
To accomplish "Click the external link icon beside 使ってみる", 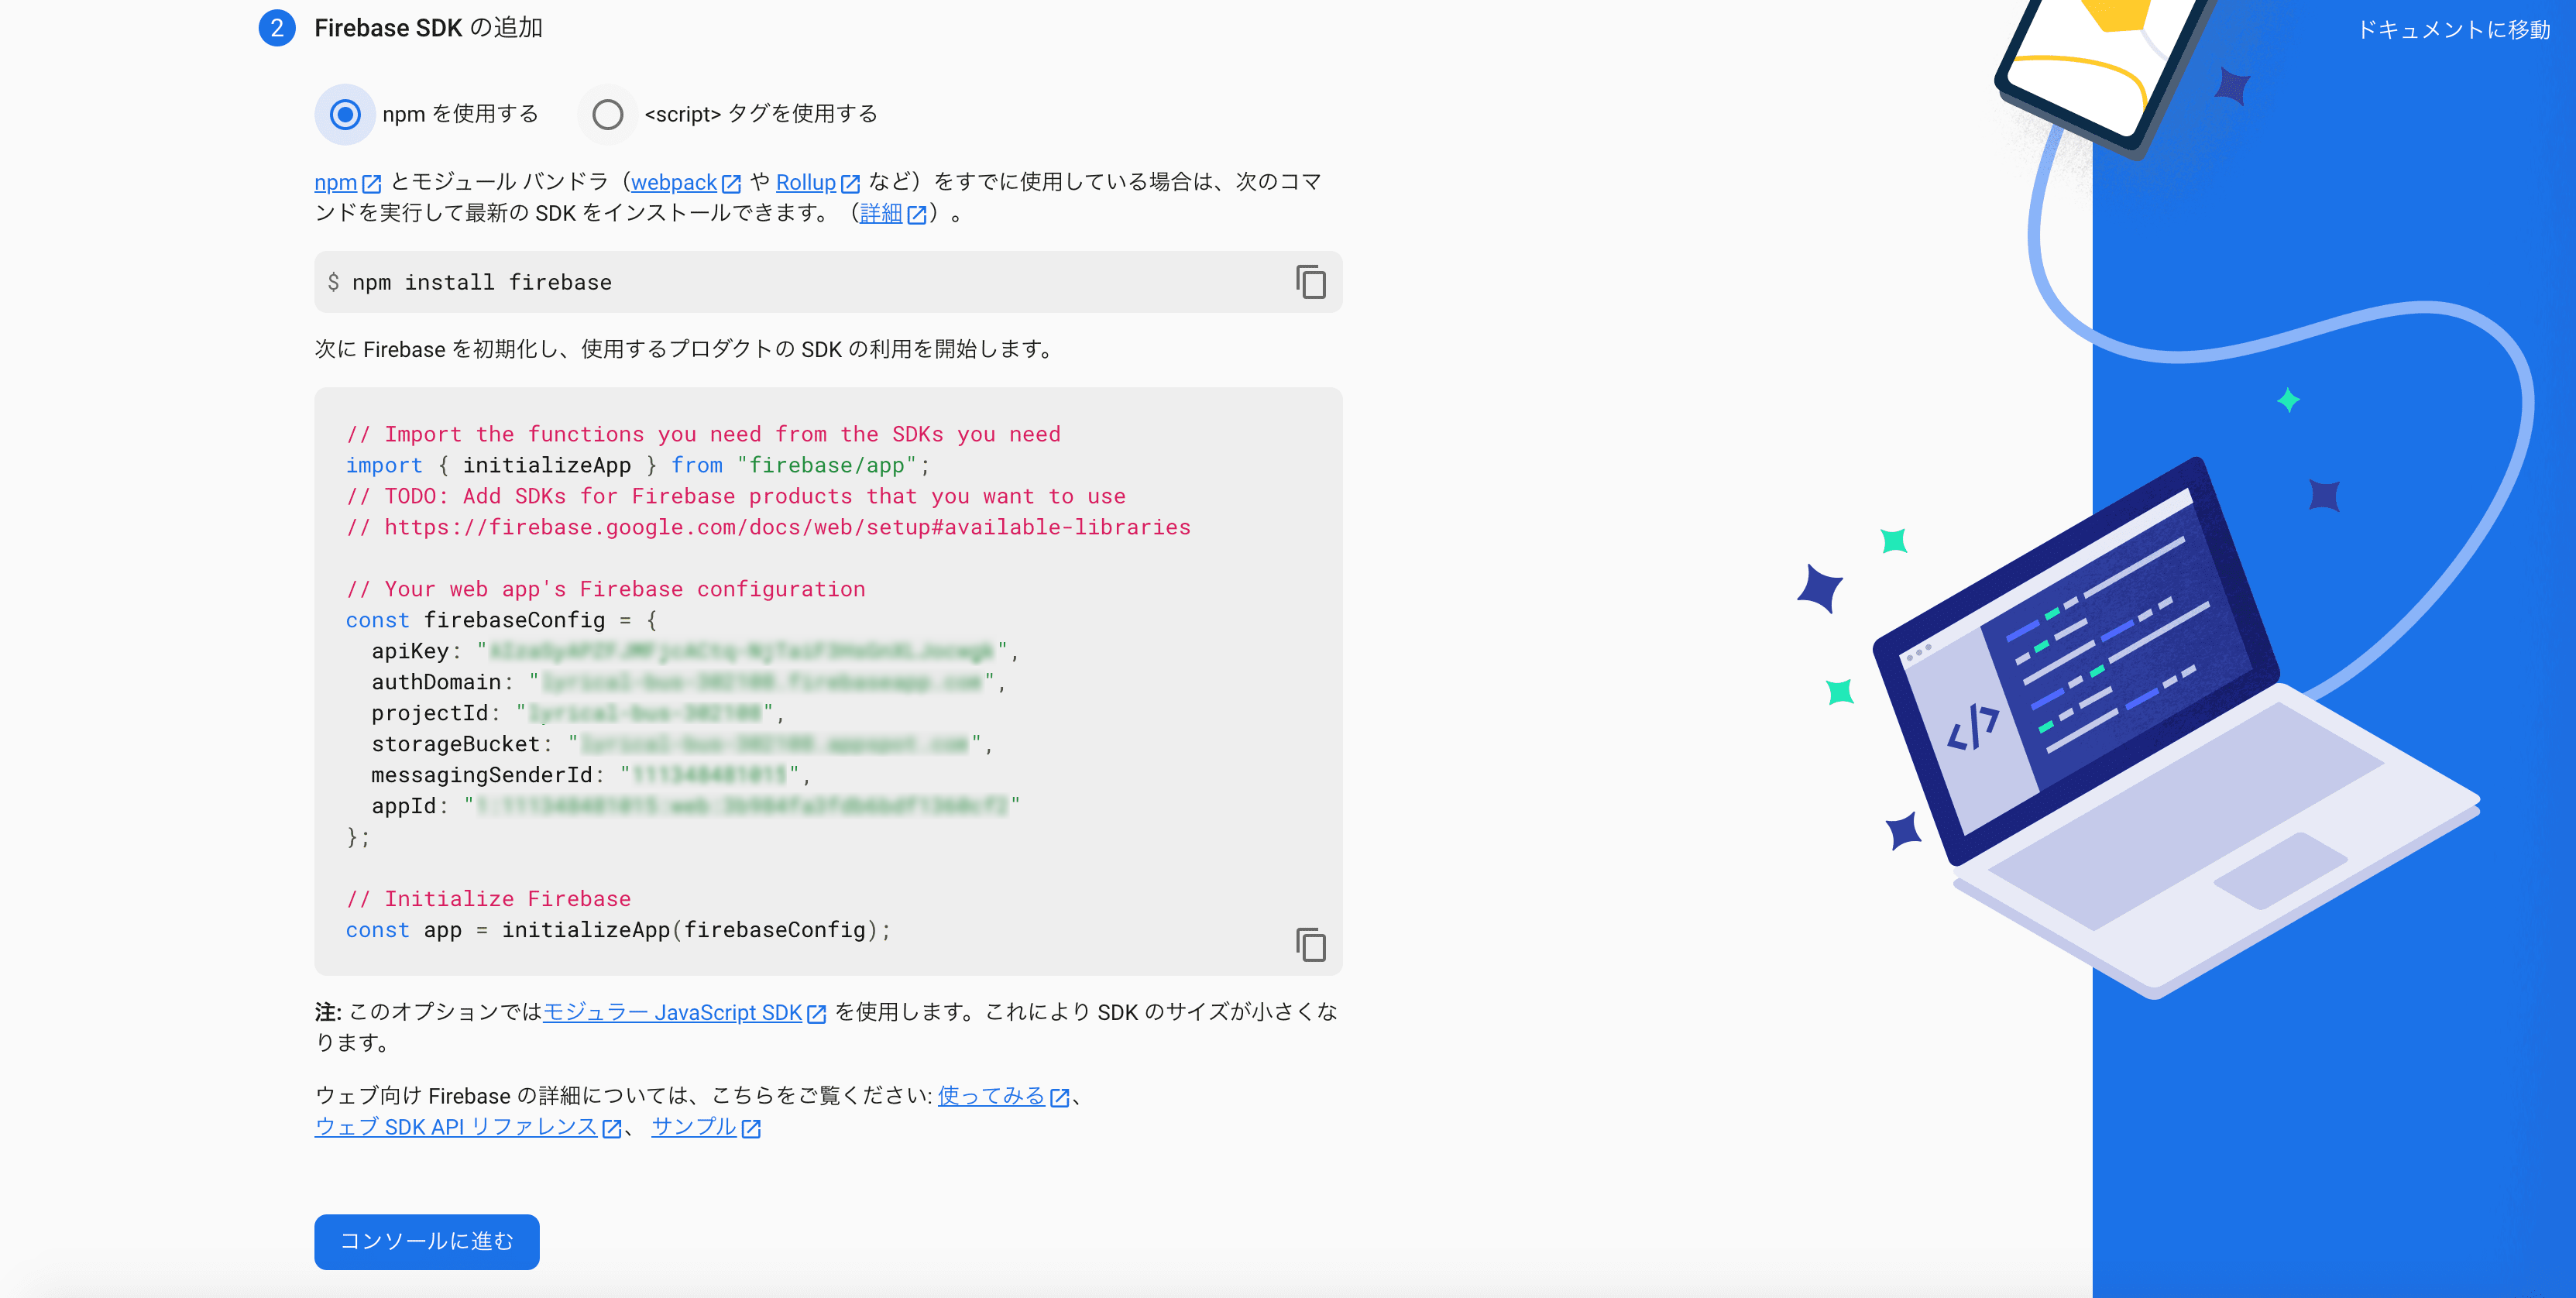I will pyautogui.click(x=1060, y=1096).
